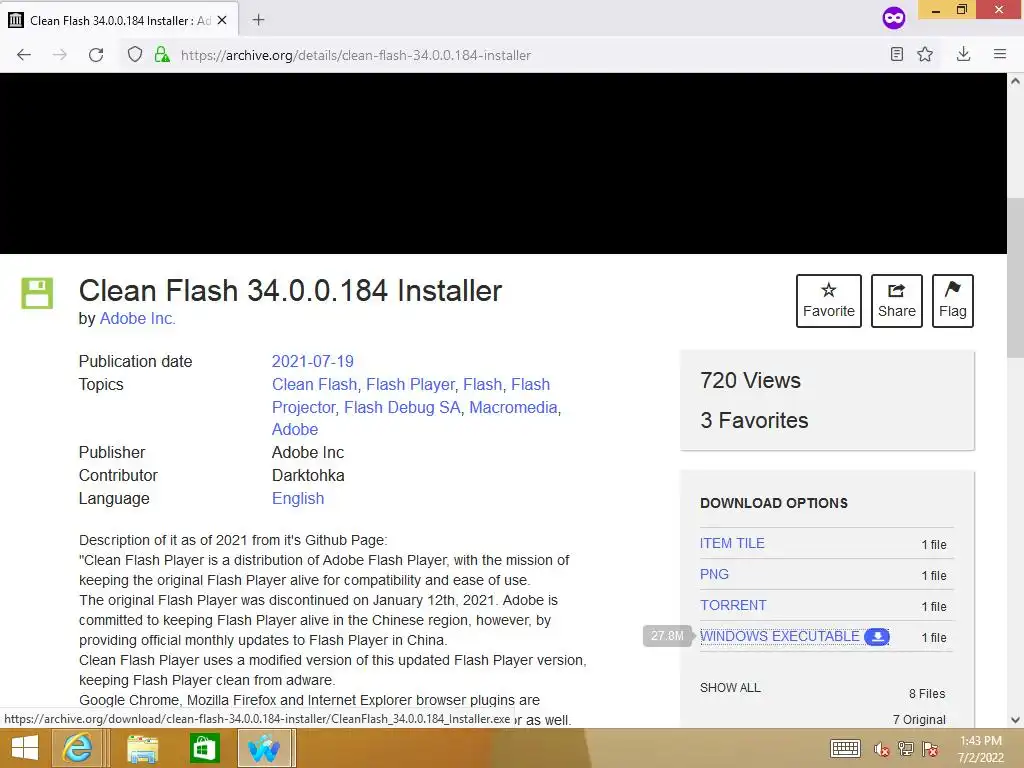Click the black media preview area
The image size is (1024, 768).
tap(504, 163)
